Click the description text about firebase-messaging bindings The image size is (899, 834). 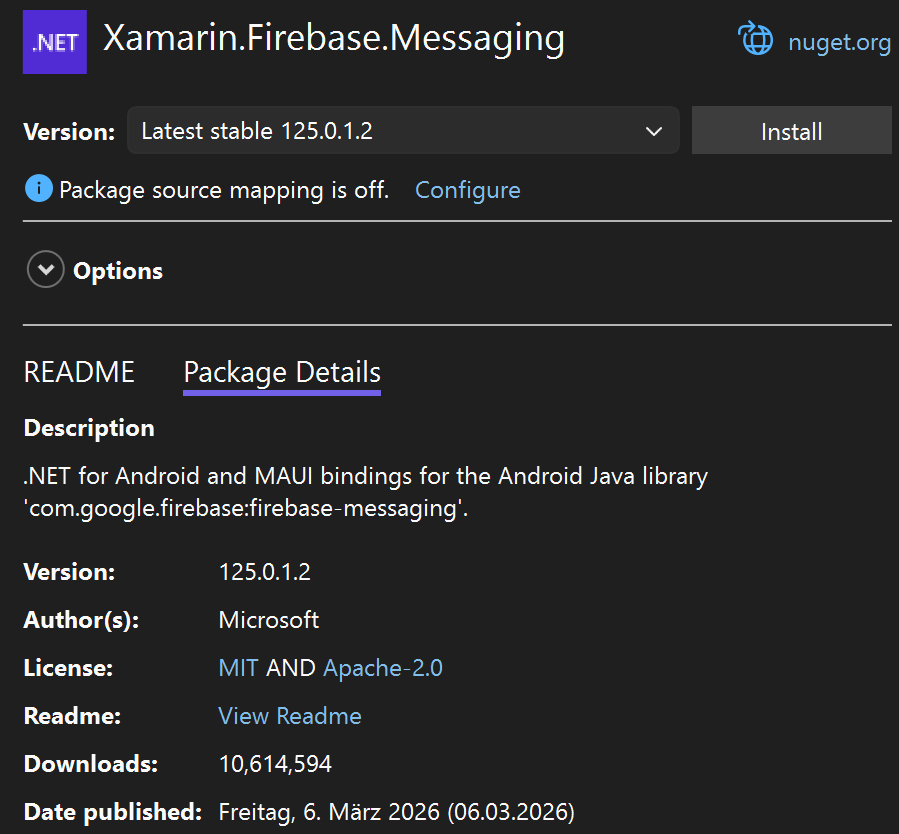[365, 492]
